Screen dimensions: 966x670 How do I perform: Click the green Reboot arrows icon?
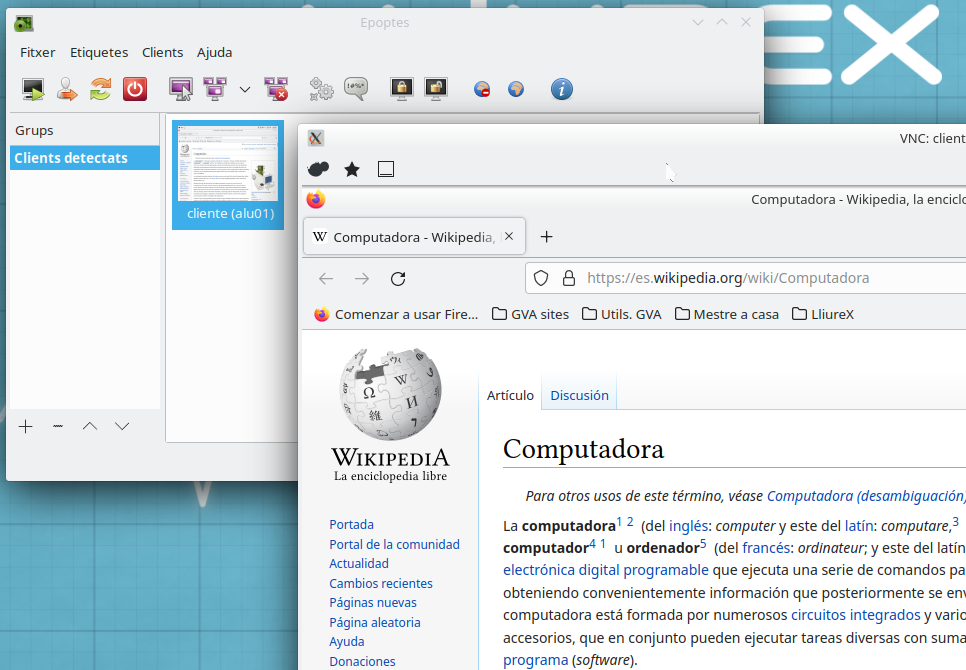[x=100, y=89]
